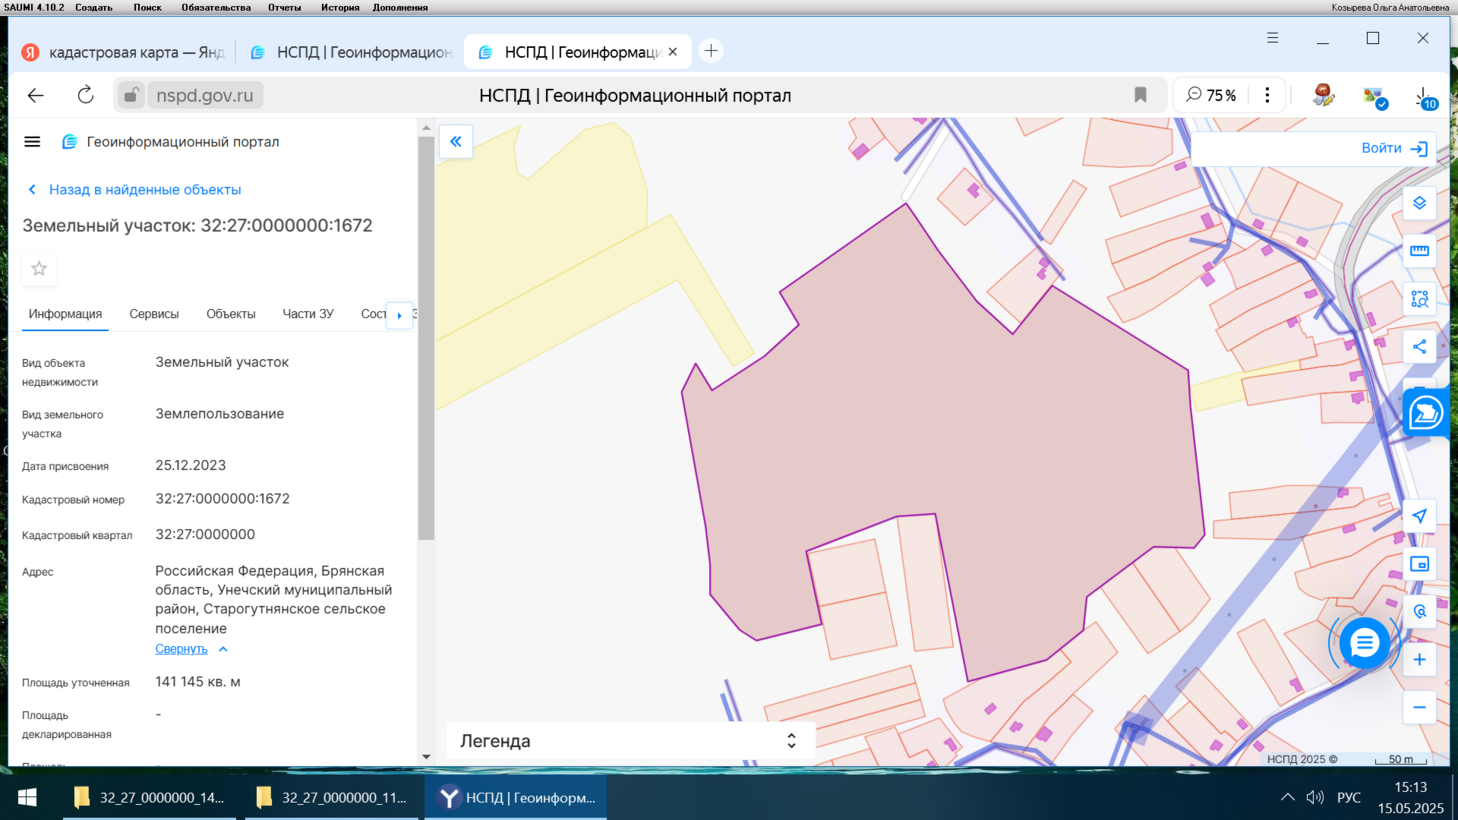
Task: Switch to the Сервисы tab
Action: (154, 314)
